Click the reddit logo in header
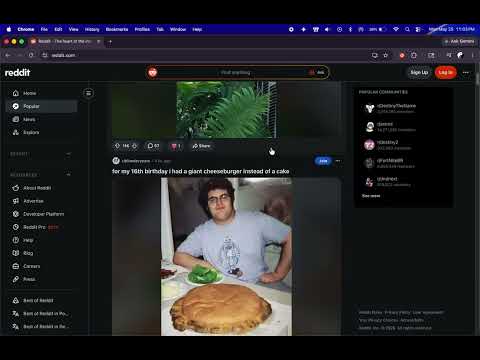480x360 pixels. tap(17, 72)
